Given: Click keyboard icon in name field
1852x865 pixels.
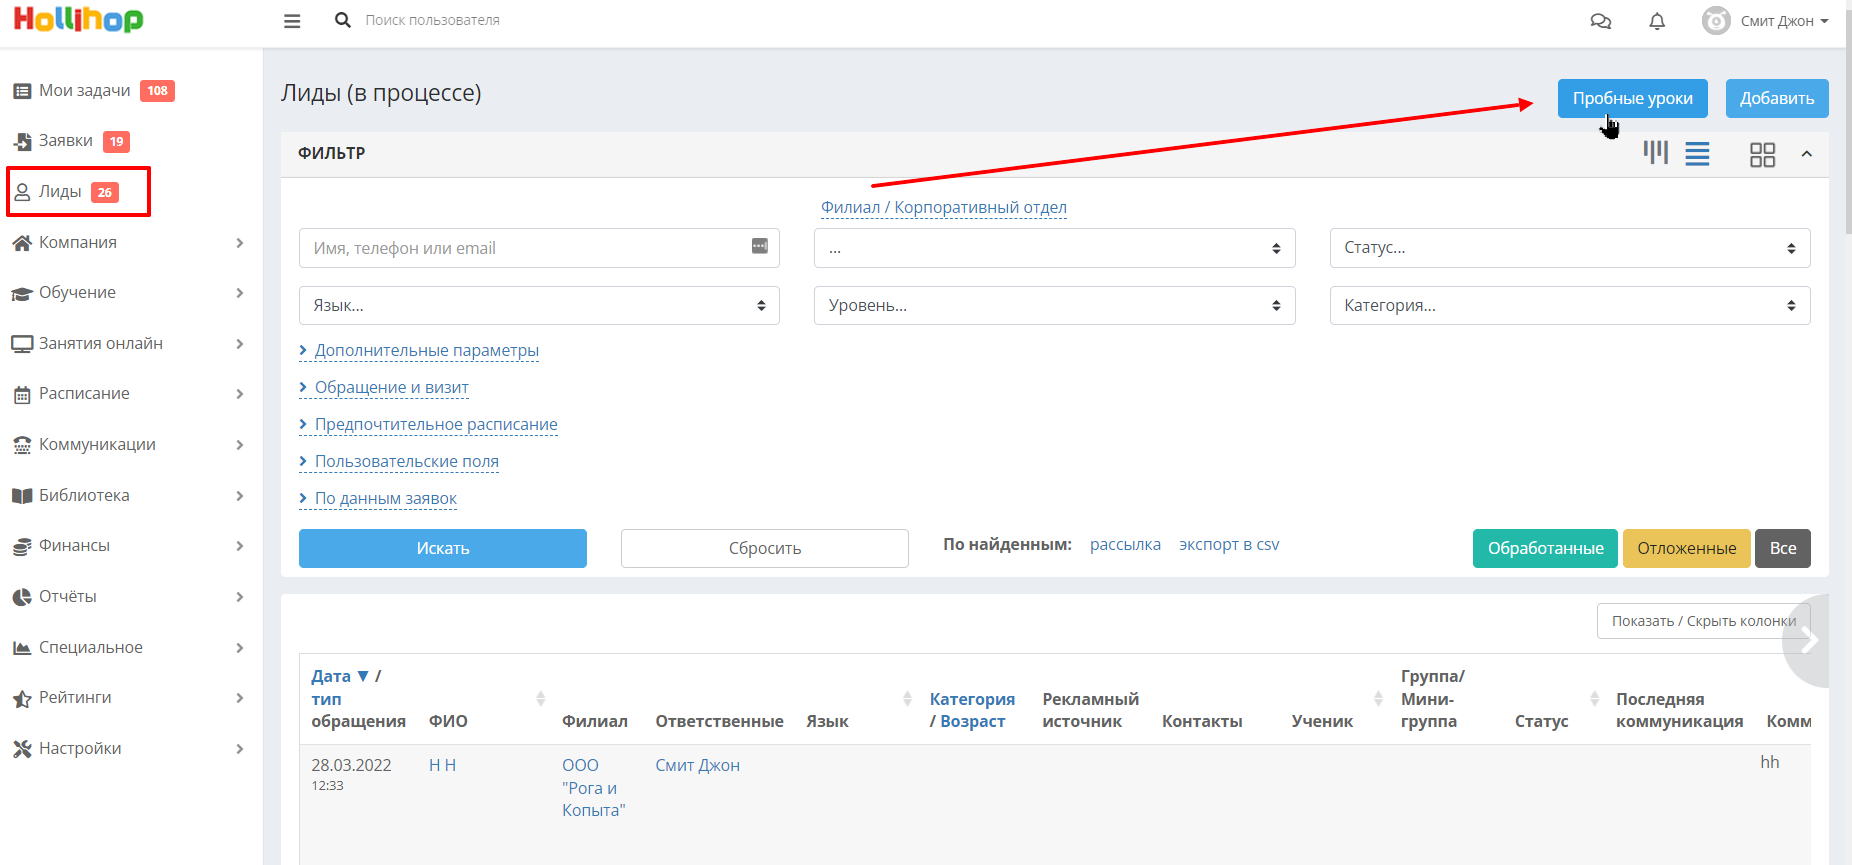Looking at the screenshot, I should (x=760, y=246).
